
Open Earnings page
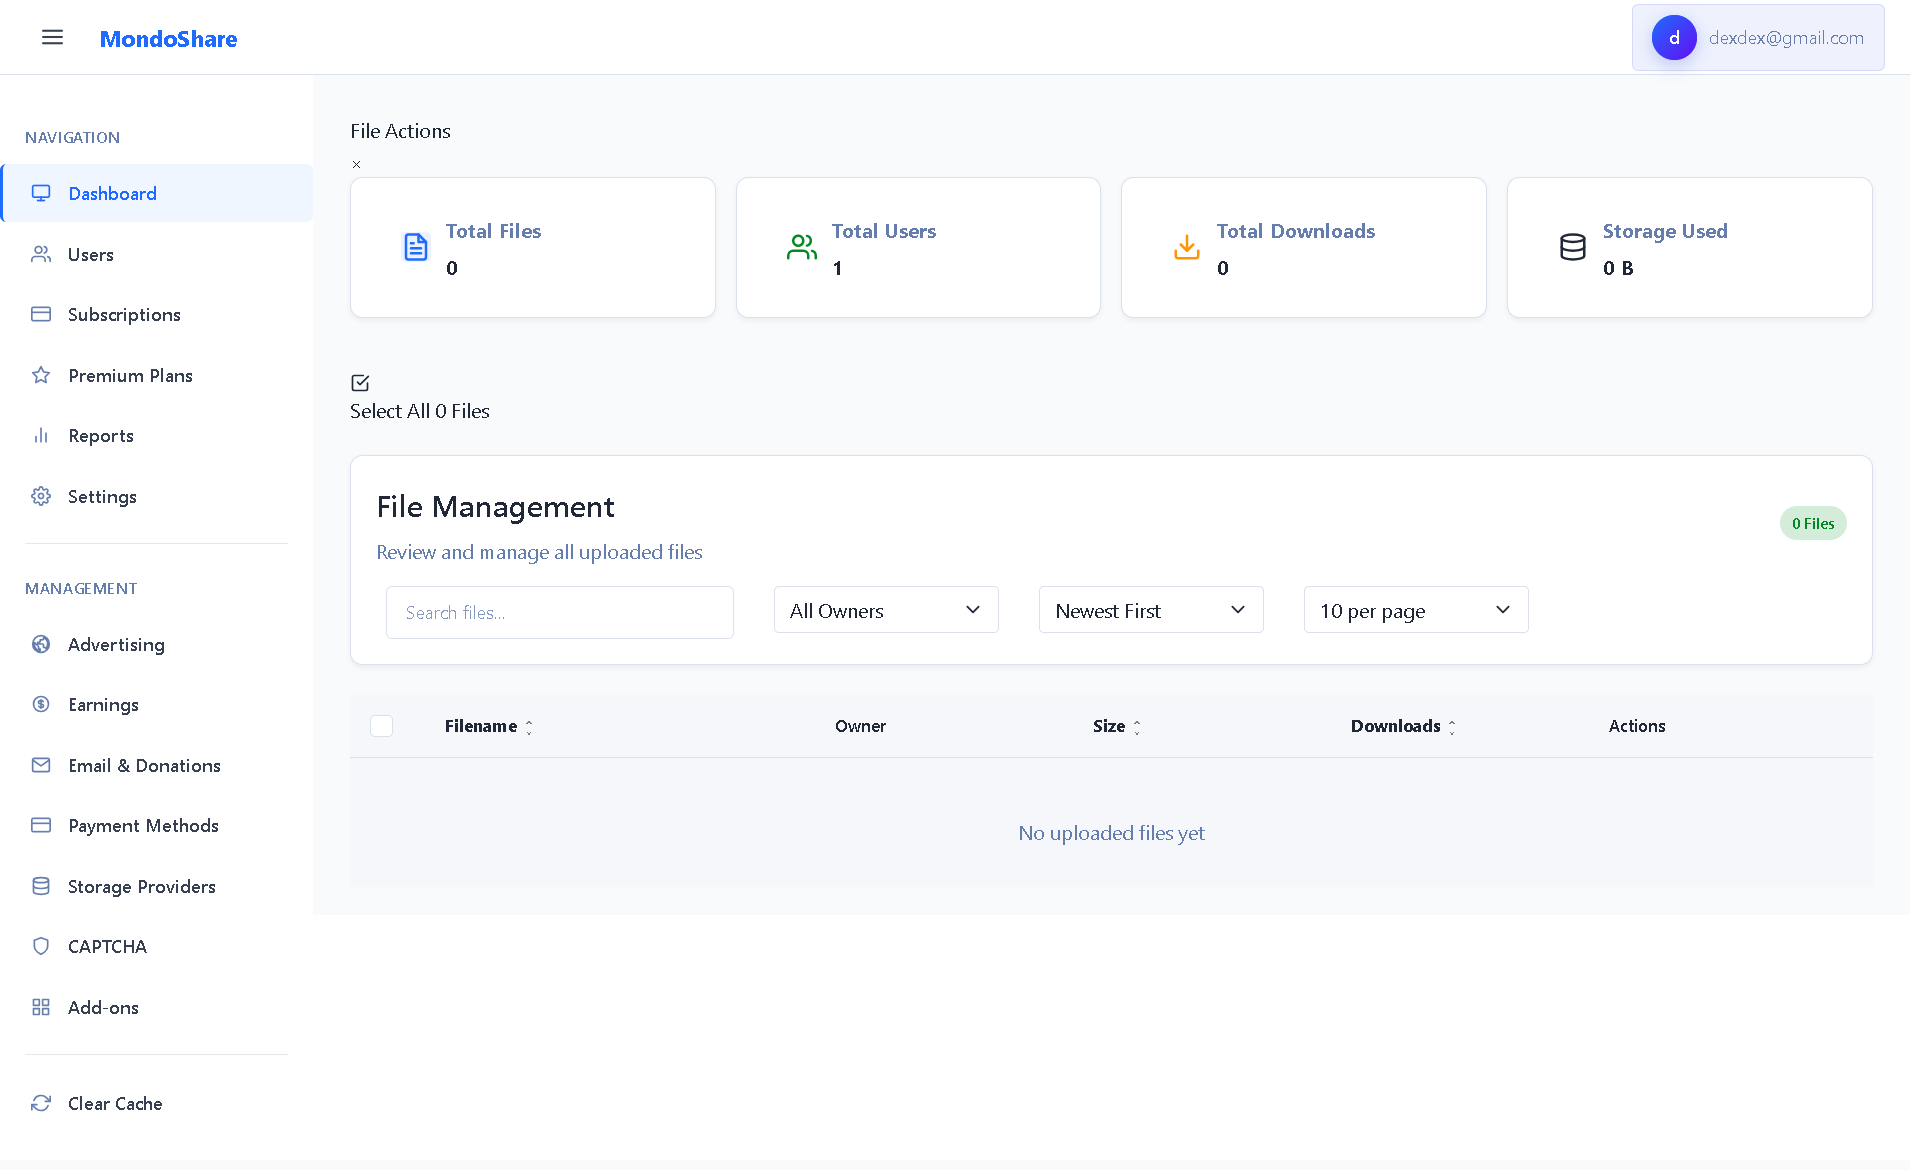pyautogui.click(x=157, y=704)
